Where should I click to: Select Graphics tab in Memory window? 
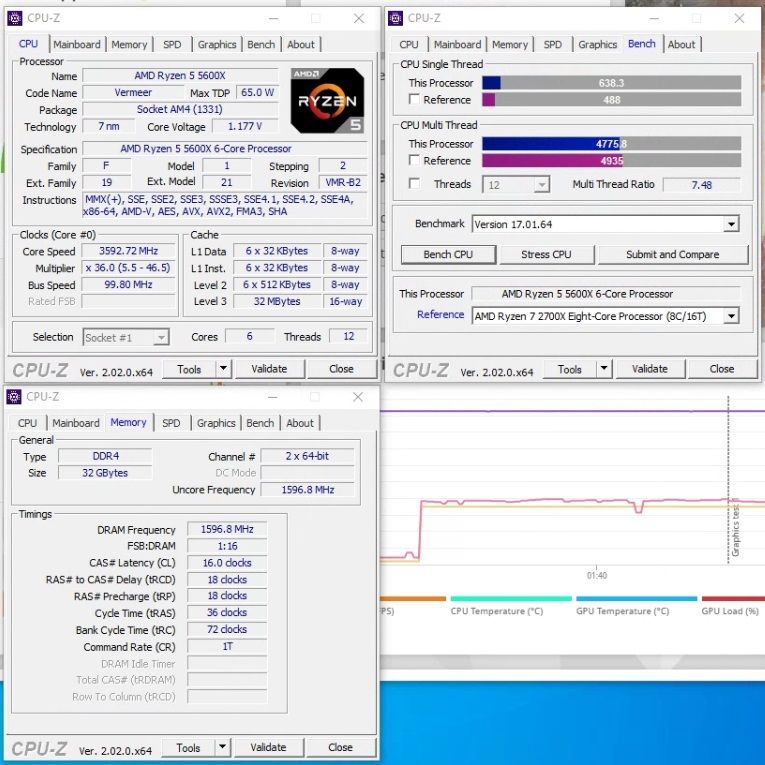pos(216,423)
